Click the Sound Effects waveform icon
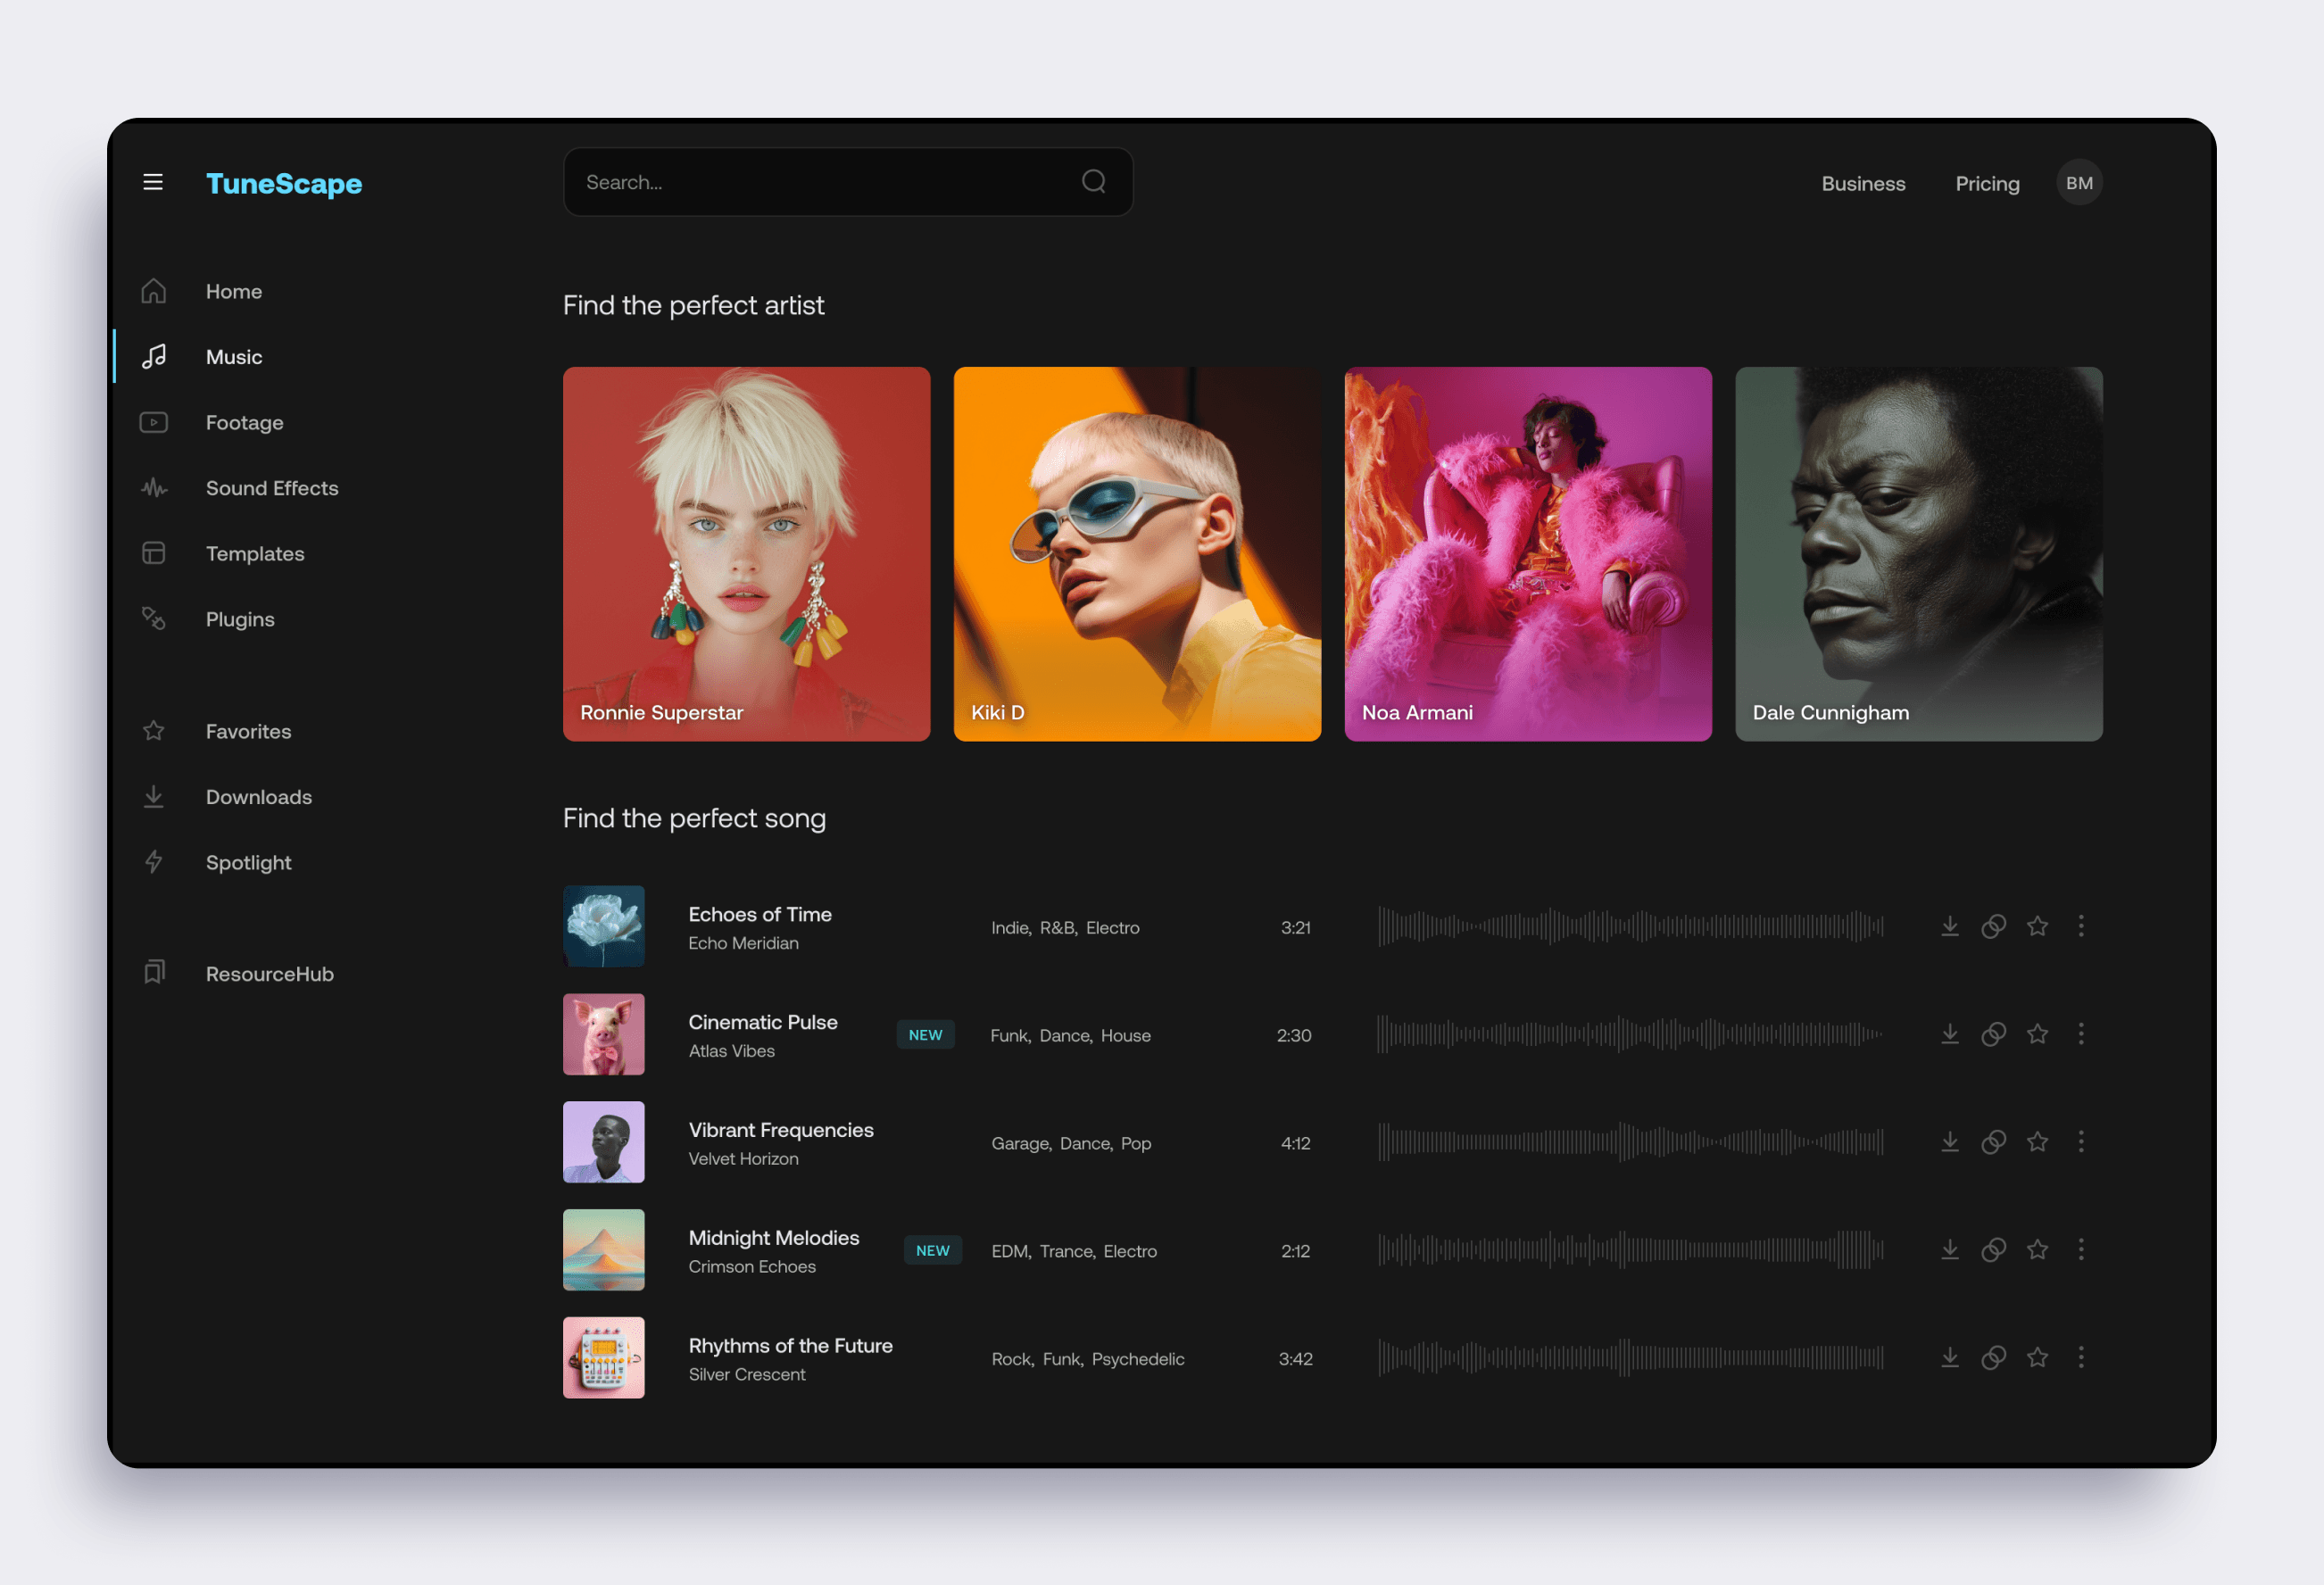Image resolution: width=2324 pixels, height=1585 pixels. coord(153,488)
